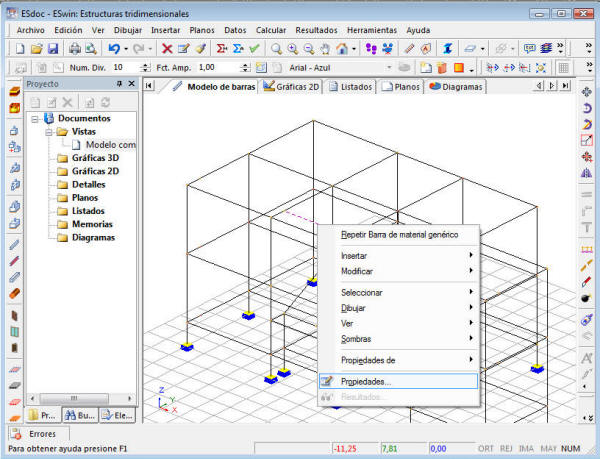Viewport: 600px width, 459px height.
Task: Close the Proyecto panel
Action: [131, 83]
